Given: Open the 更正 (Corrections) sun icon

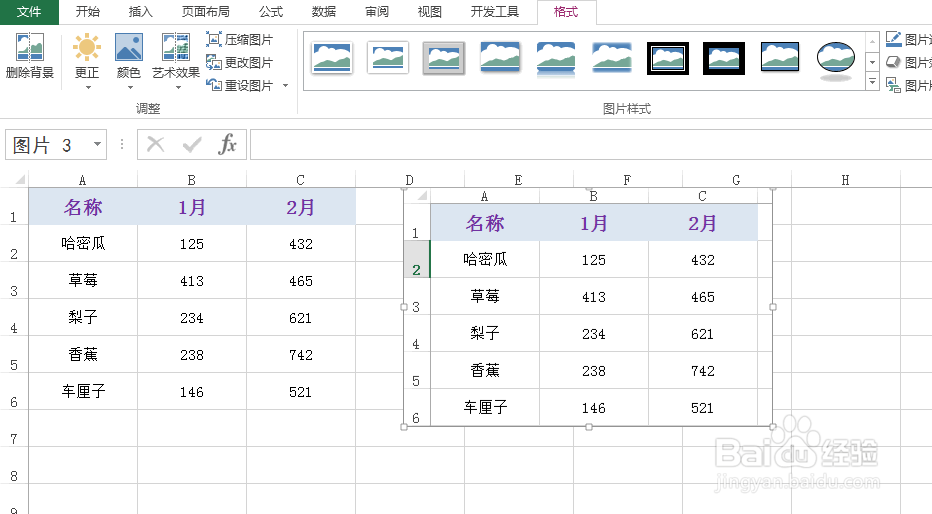Looking at the screenshot, I should [87, 48].
